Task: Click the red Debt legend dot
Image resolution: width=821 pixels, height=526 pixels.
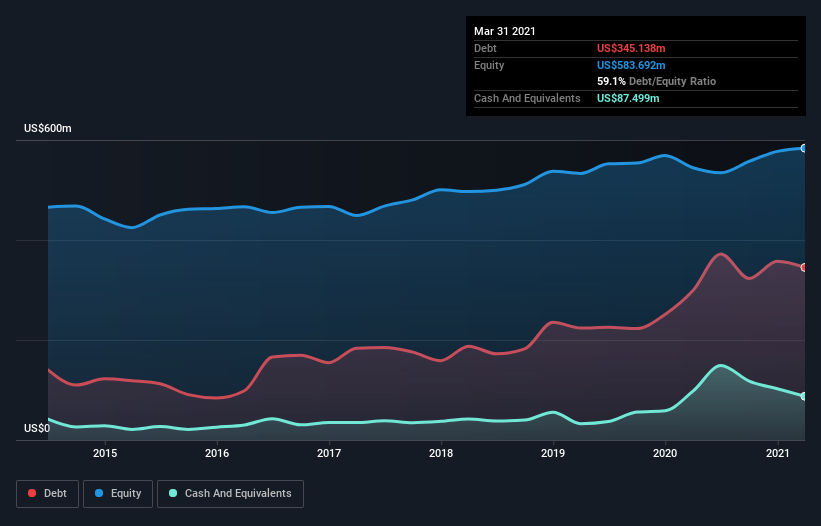Action: (x=32, y=493)
